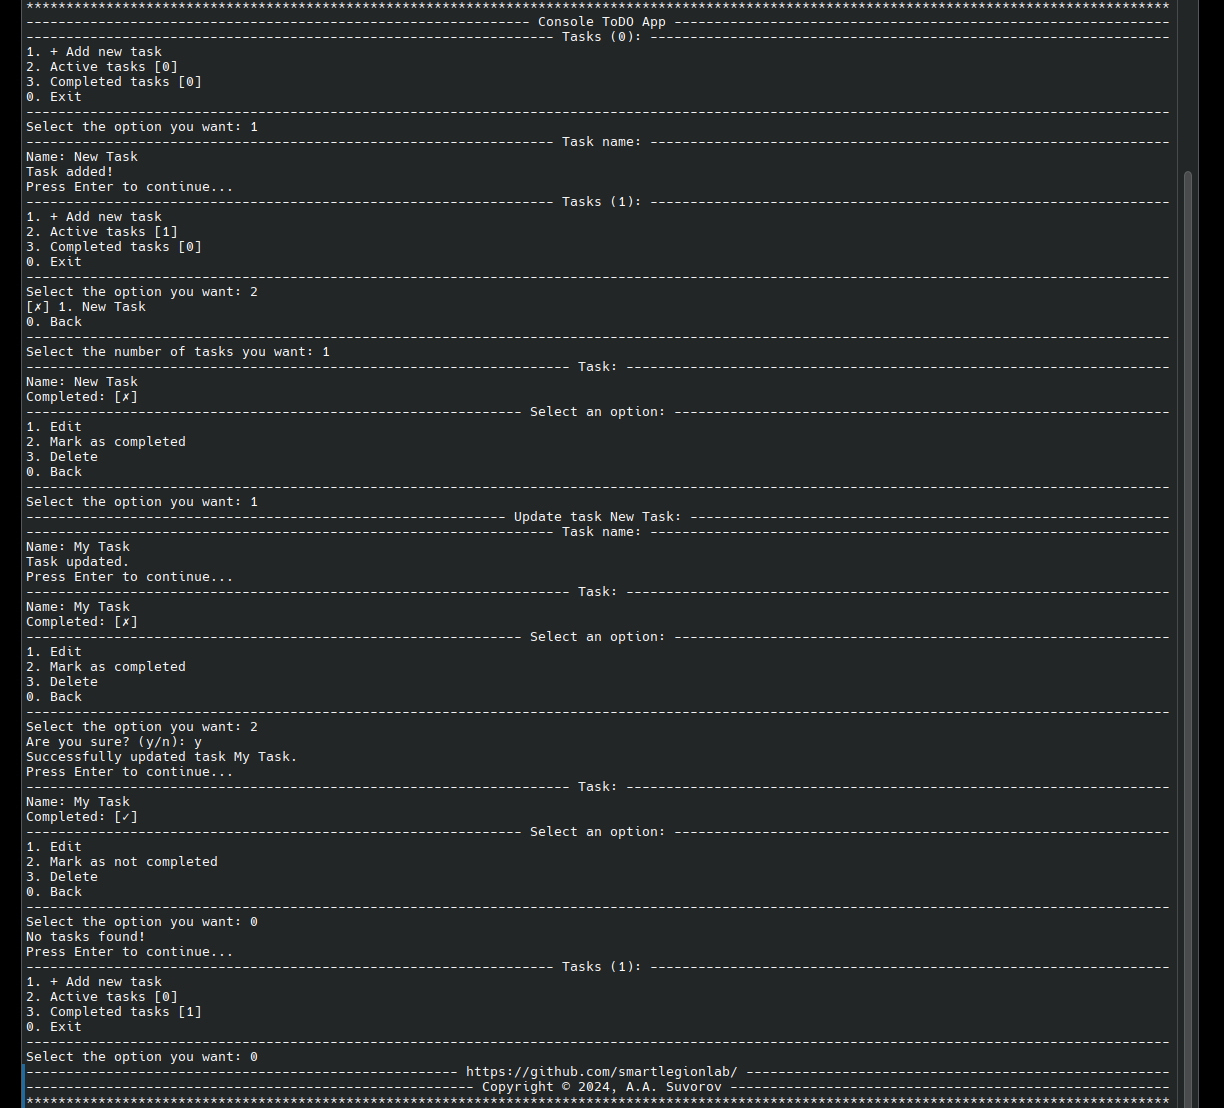Click 'Press Enter to continue...' below 'Task added!'
Screen dimensions: 1224x1108
click(x=130, y=187)
